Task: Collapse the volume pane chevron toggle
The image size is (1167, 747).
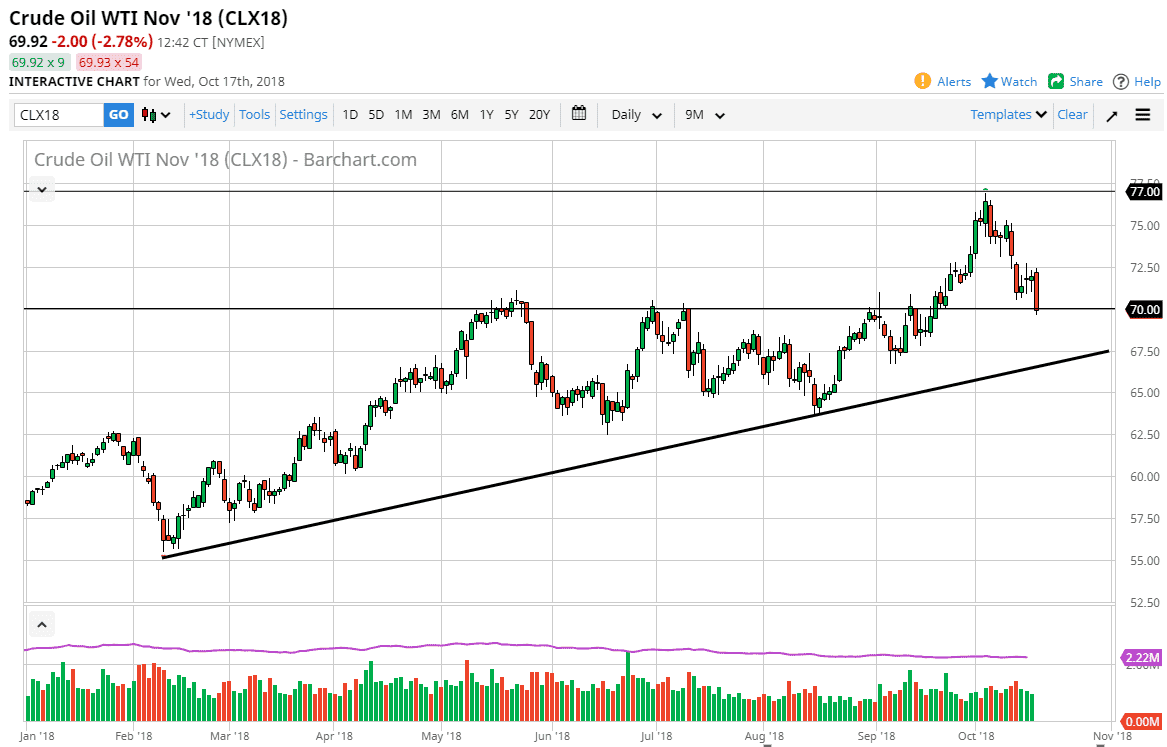Action: pos(42,624)
